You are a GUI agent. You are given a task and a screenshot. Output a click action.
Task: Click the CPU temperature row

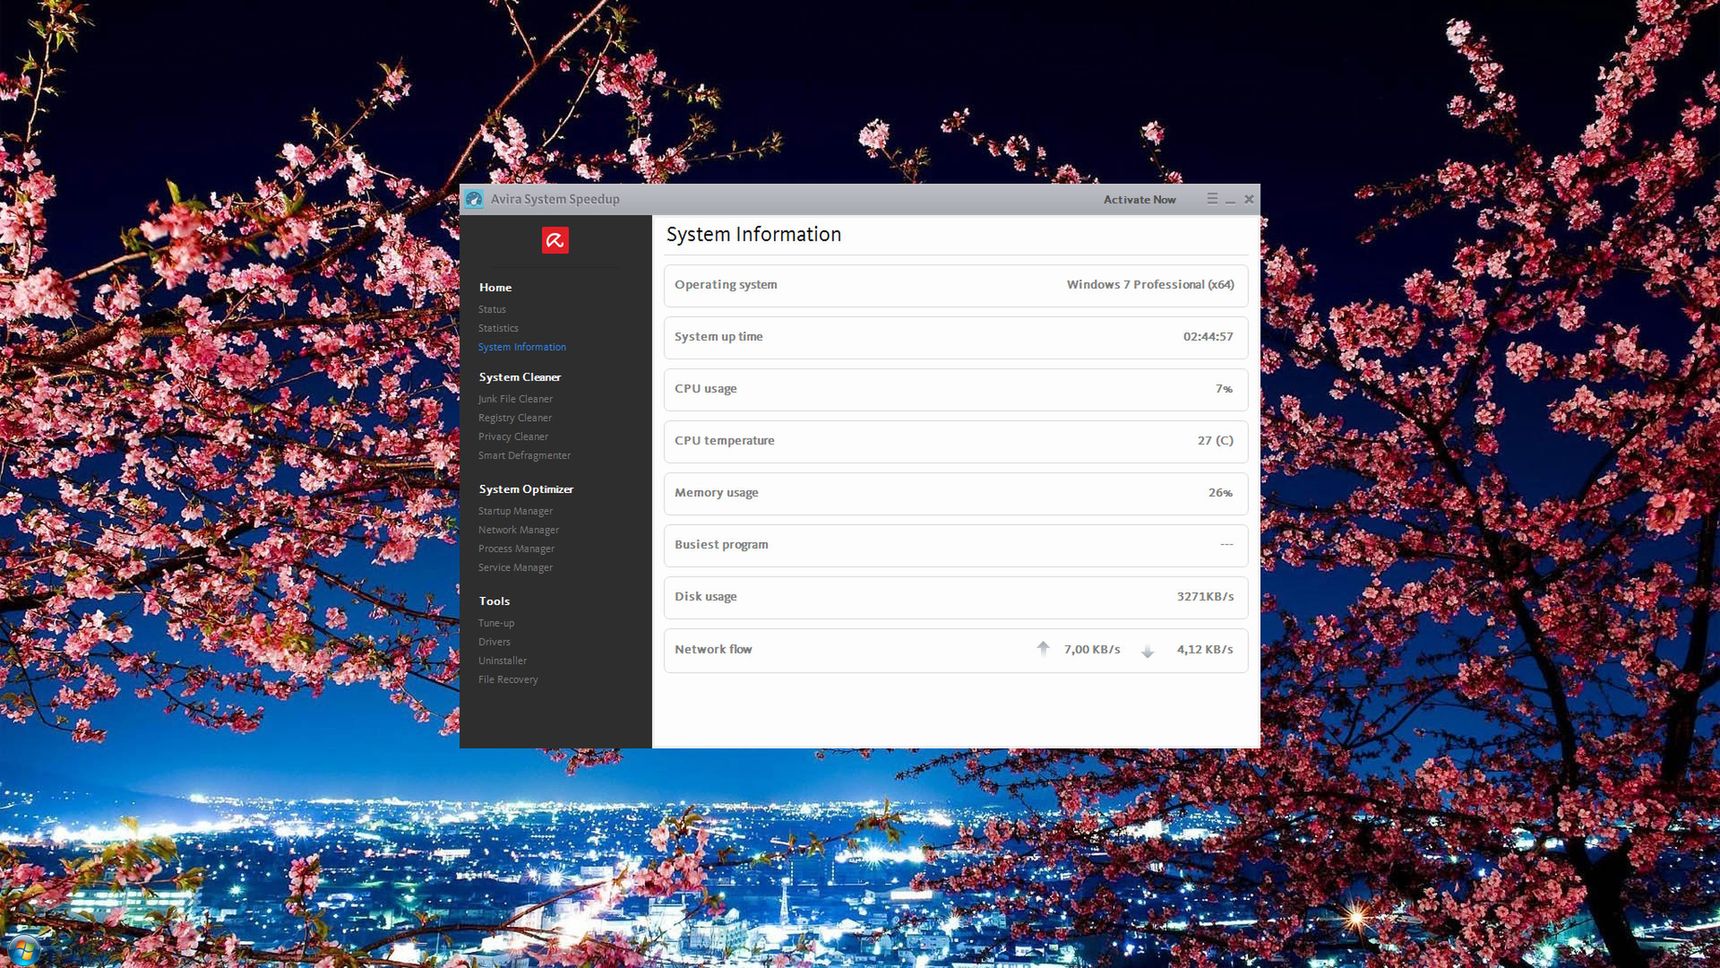click(x=956, y=441)
